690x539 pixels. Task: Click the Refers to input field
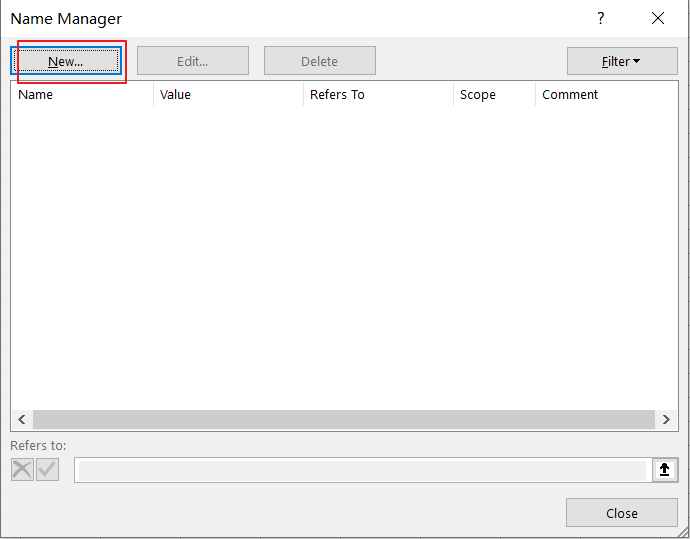point(362,470)
